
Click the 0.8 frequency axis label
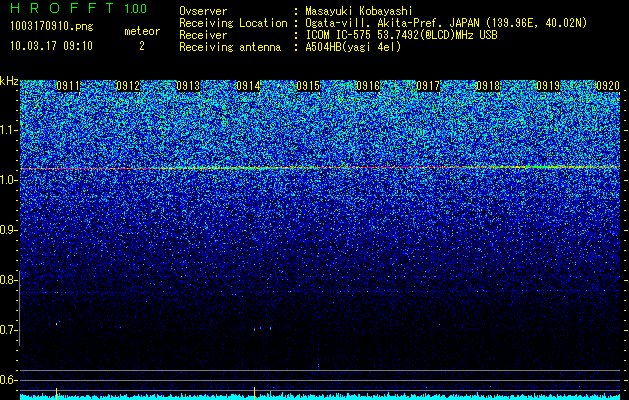[8, 280]
